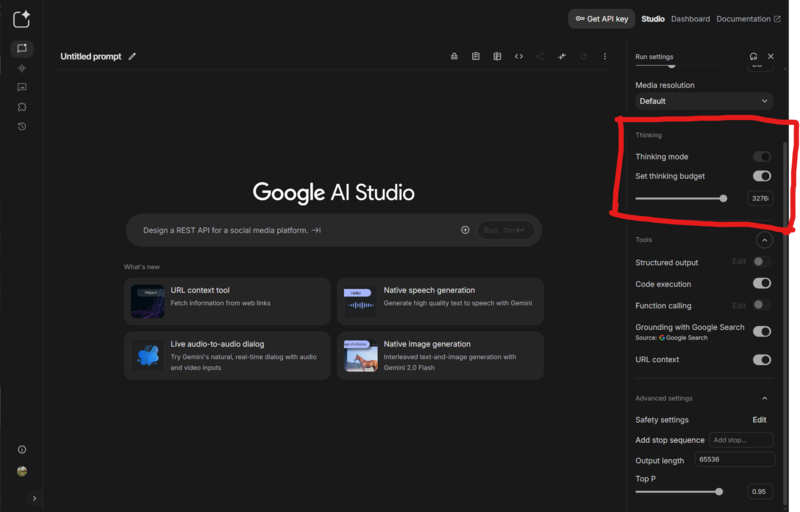
Task: Click the rerun refresh icon
Action: (583, 57)
